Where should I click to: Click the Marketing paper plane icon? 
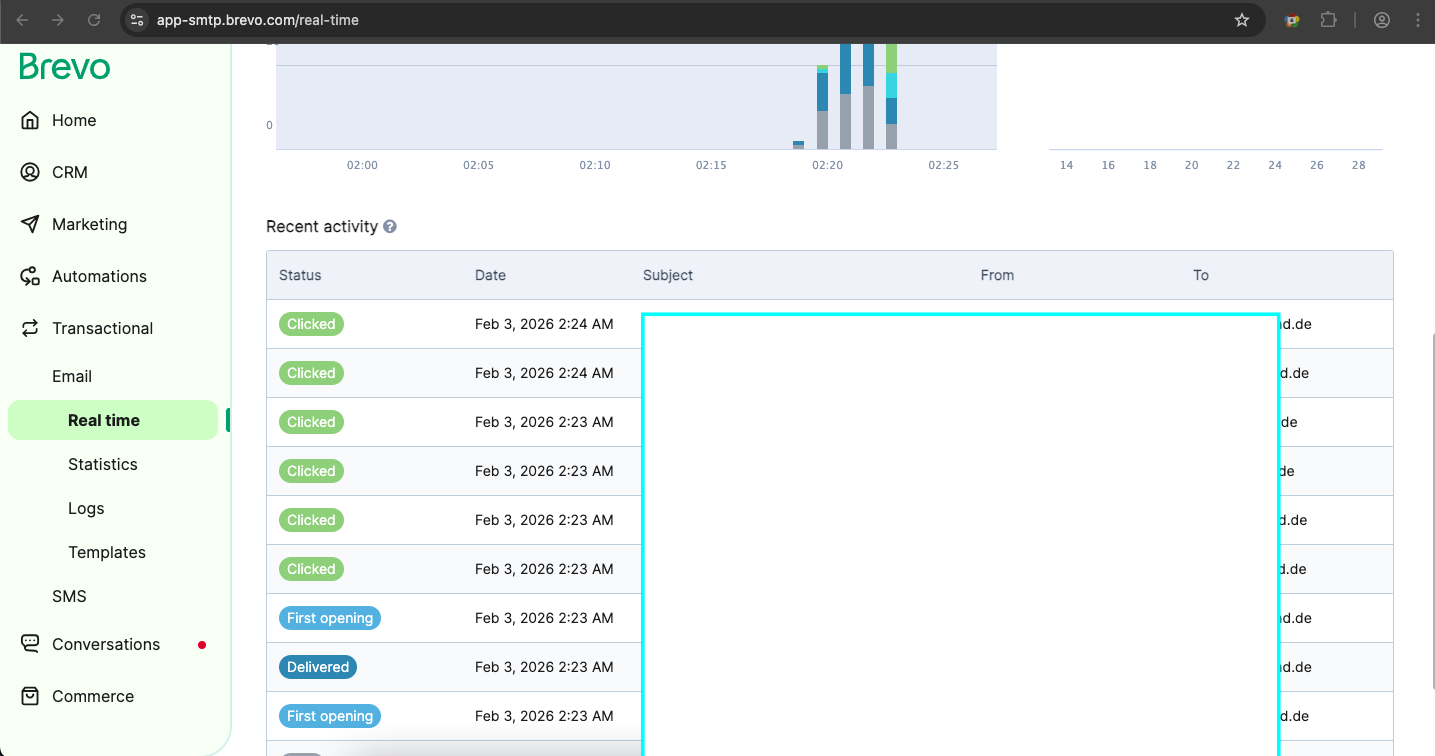tap(30, 224)
